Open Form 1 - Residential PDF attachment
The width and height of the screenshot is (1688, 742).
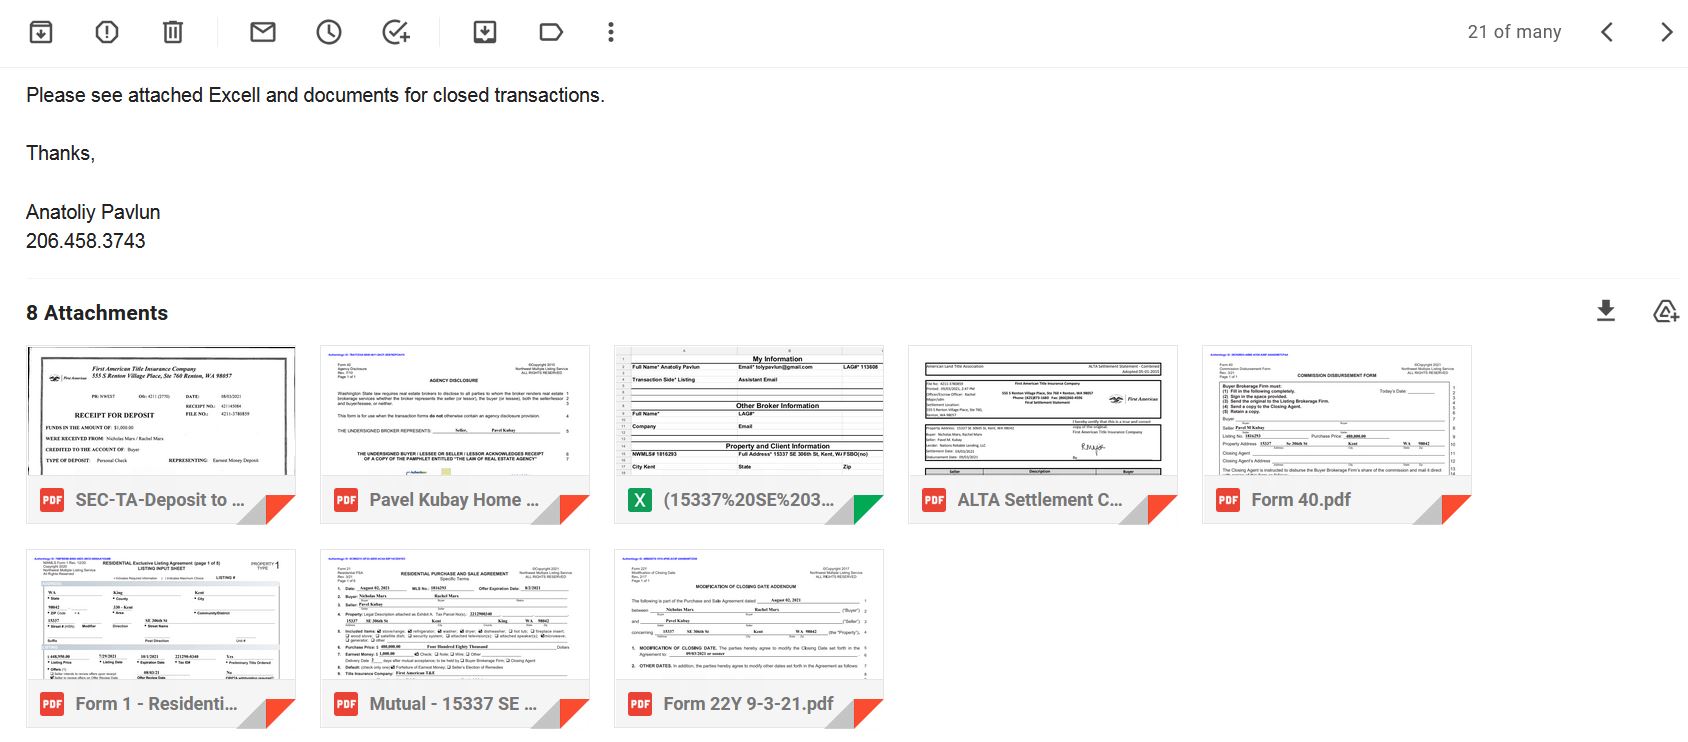[161, 638]
